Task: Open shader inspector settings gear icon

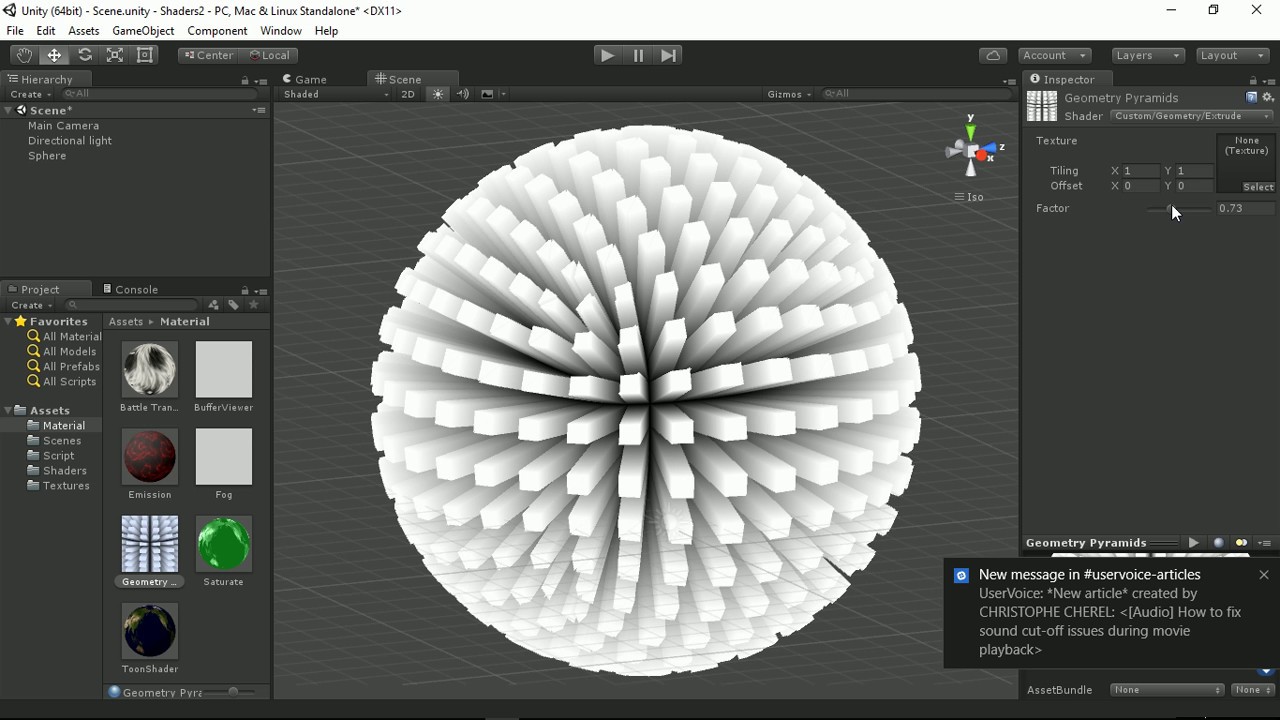Action: pos(1267,97)
